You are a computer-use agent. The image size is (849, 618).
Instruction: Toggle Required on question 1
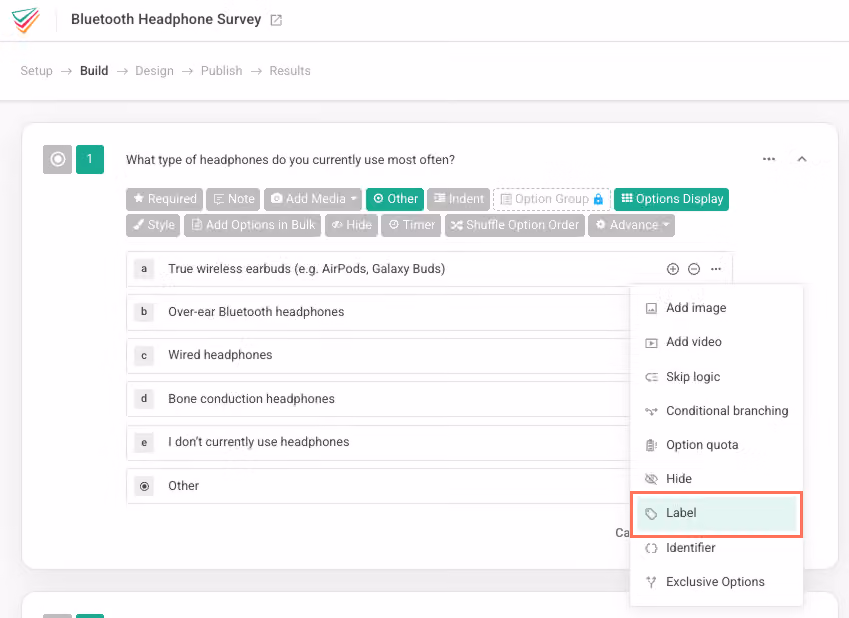(x=165, y=199)
